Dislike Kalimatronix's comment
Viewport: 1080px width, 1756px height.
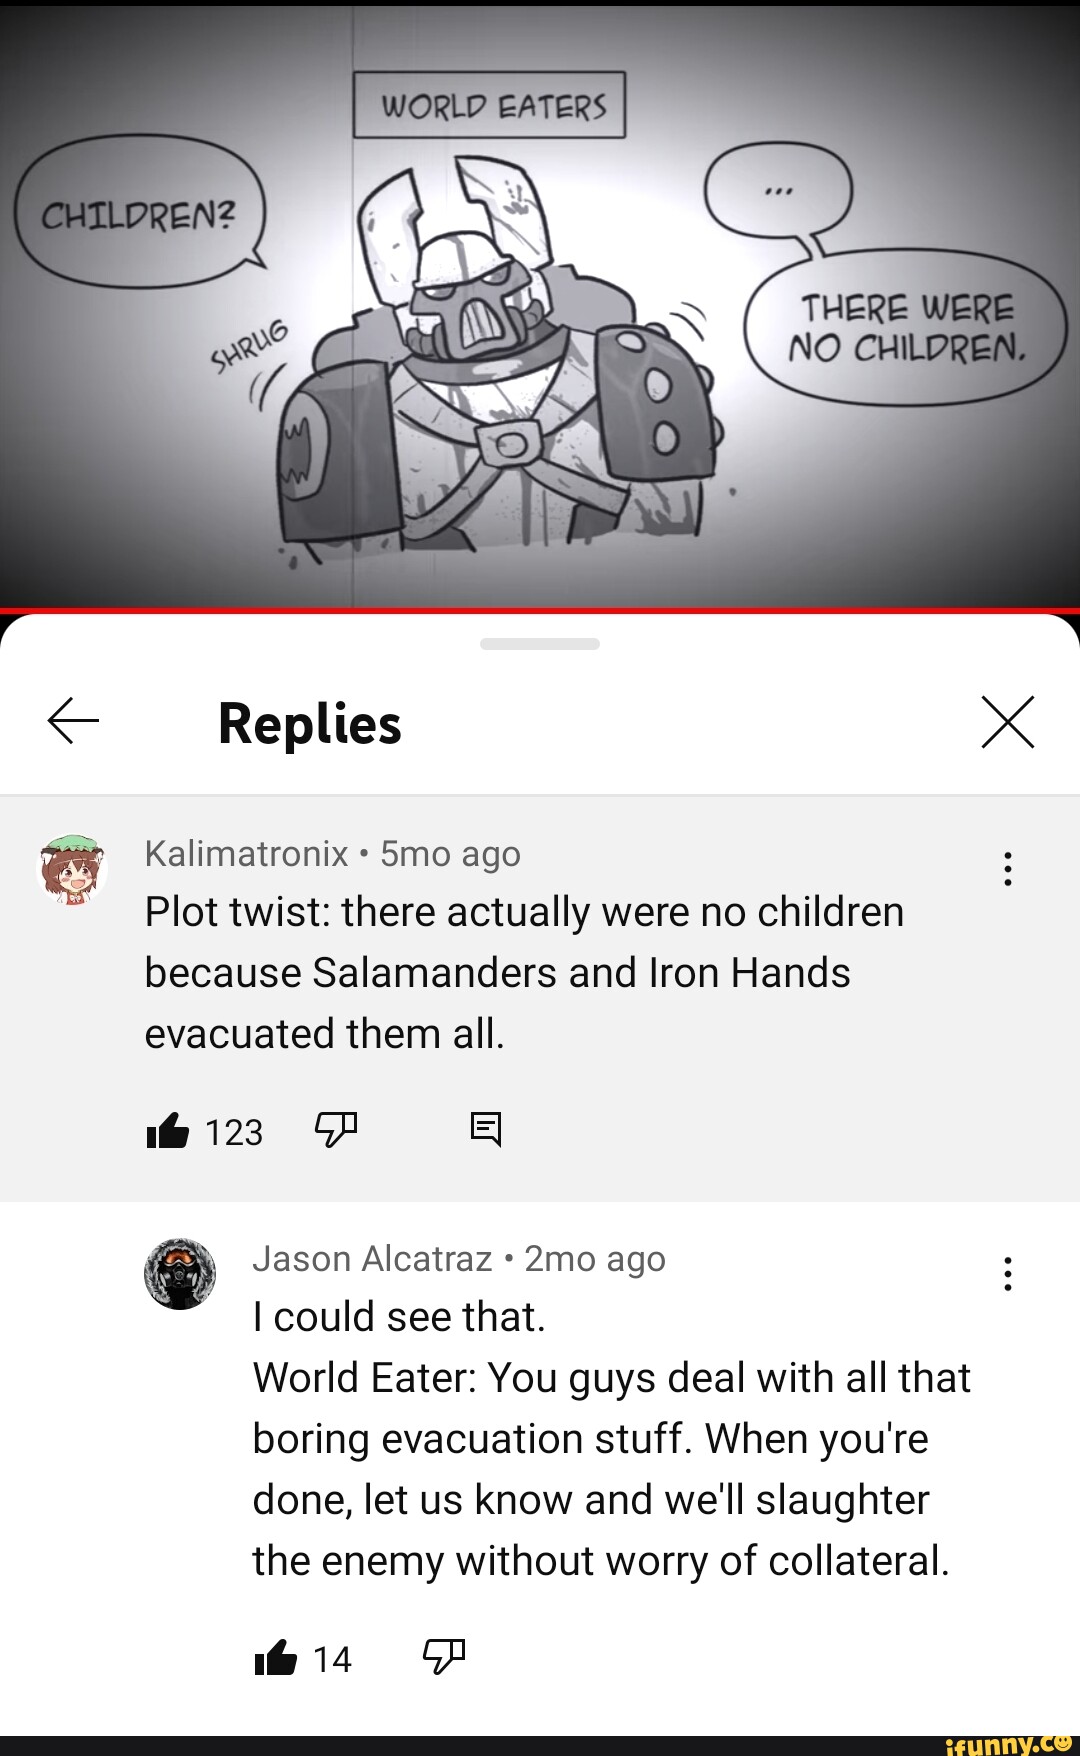point(336,1131)
